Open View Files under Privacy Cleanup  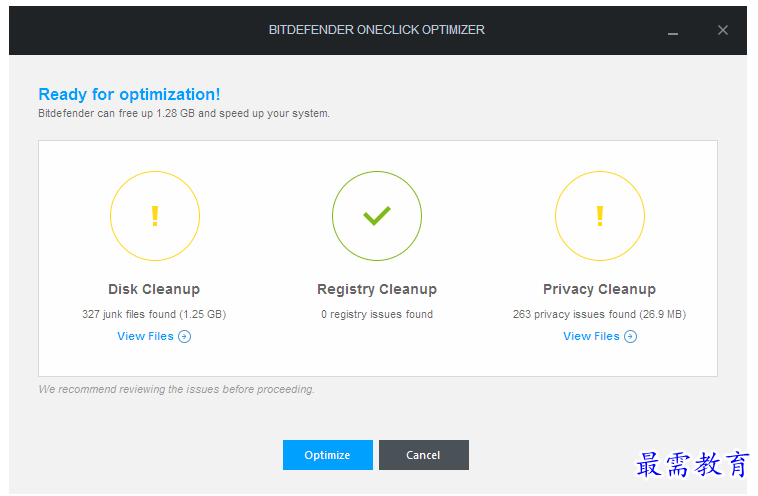click(x=600, y=336)
